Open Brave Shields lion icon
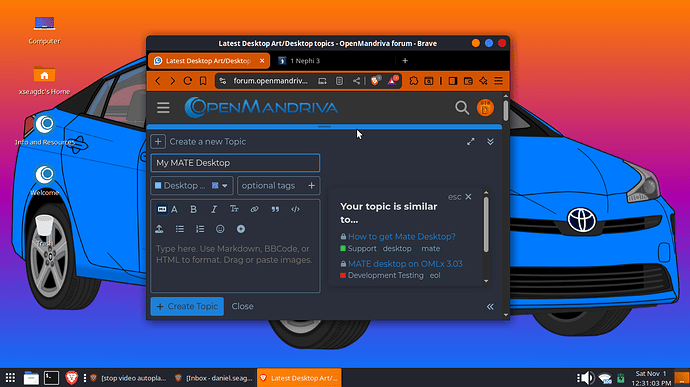 [x=375, y=81]
